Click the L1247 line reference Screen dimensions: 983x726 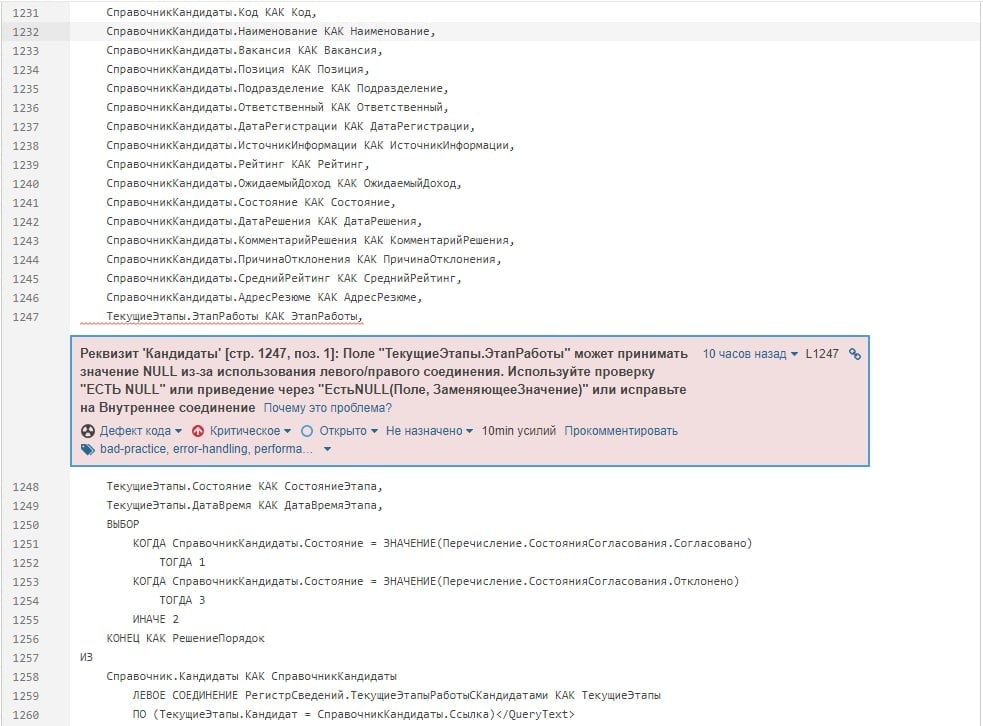(822, 354)
